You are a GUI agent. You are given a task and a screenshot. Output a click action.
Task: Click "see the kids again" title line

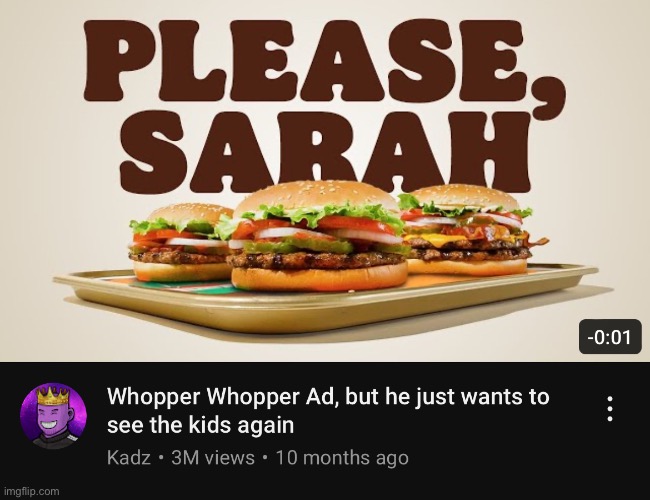point(201,425)
